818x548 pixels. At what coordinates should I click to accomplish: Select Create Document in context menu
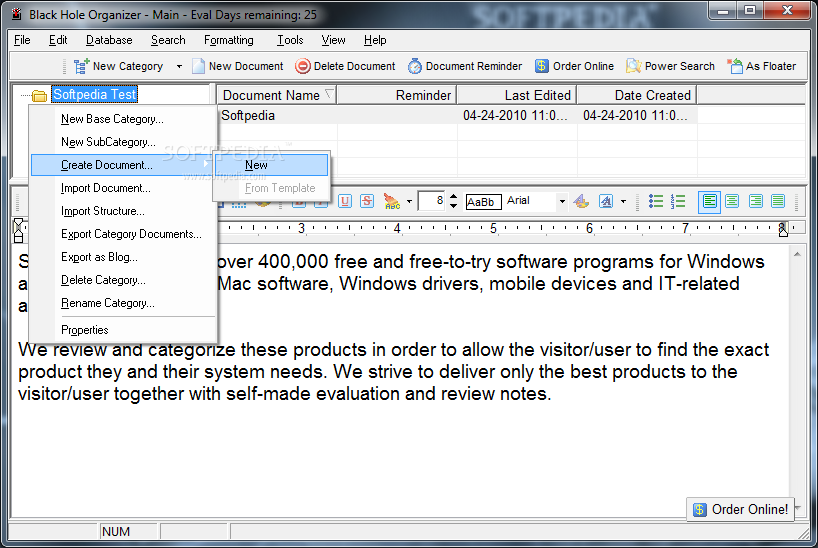coord(122,165)
